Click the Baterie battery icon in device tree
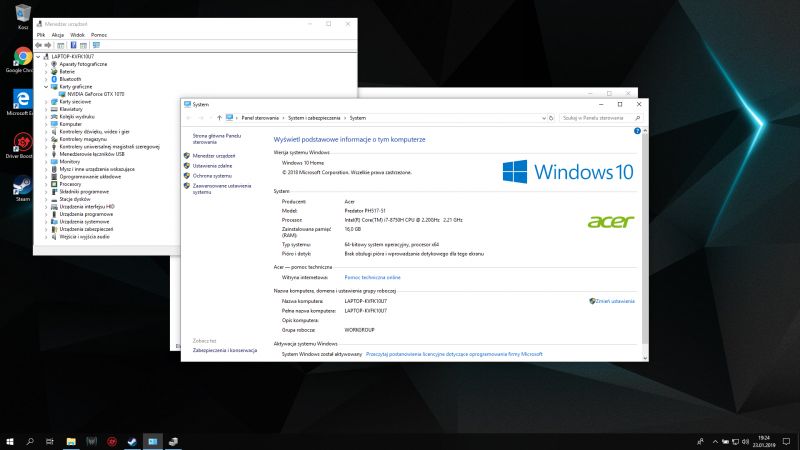800x450 pixels. (54, 72)
